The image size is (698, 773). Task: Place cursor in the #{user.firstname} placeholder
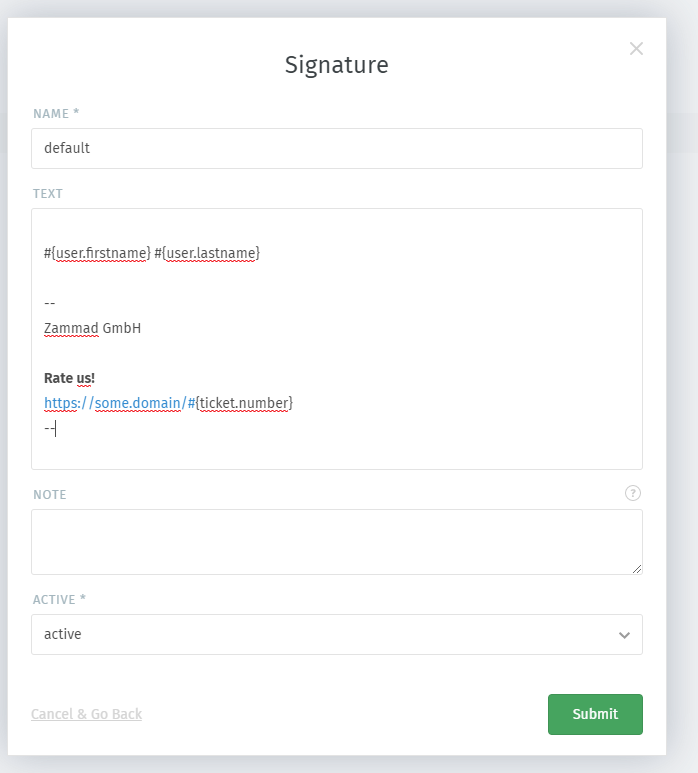coord(97,253)
